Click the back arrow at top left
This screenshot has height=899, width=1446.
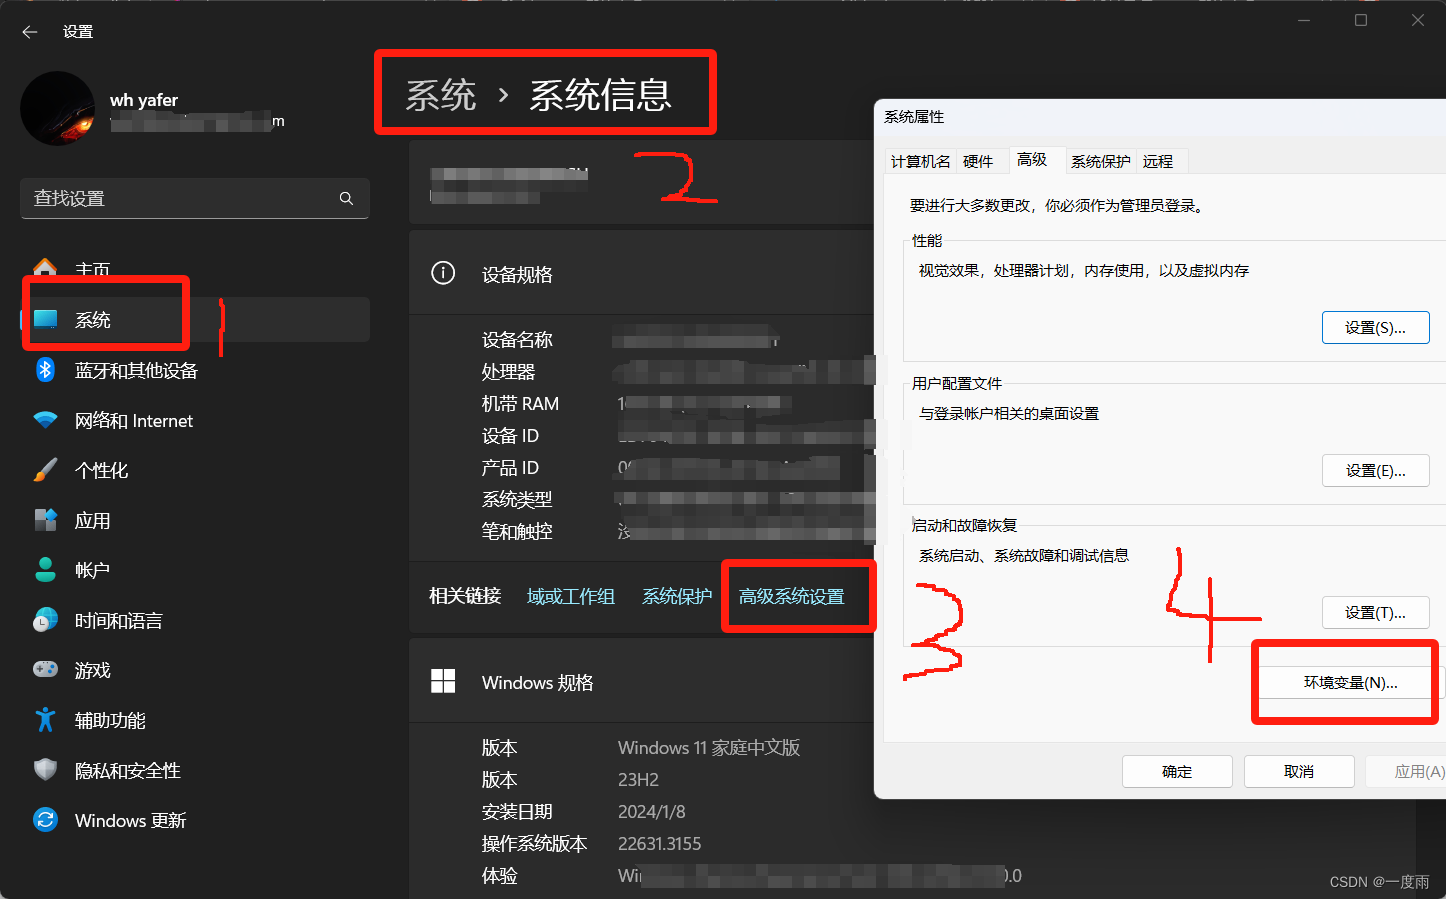click(x=29, y=31)
